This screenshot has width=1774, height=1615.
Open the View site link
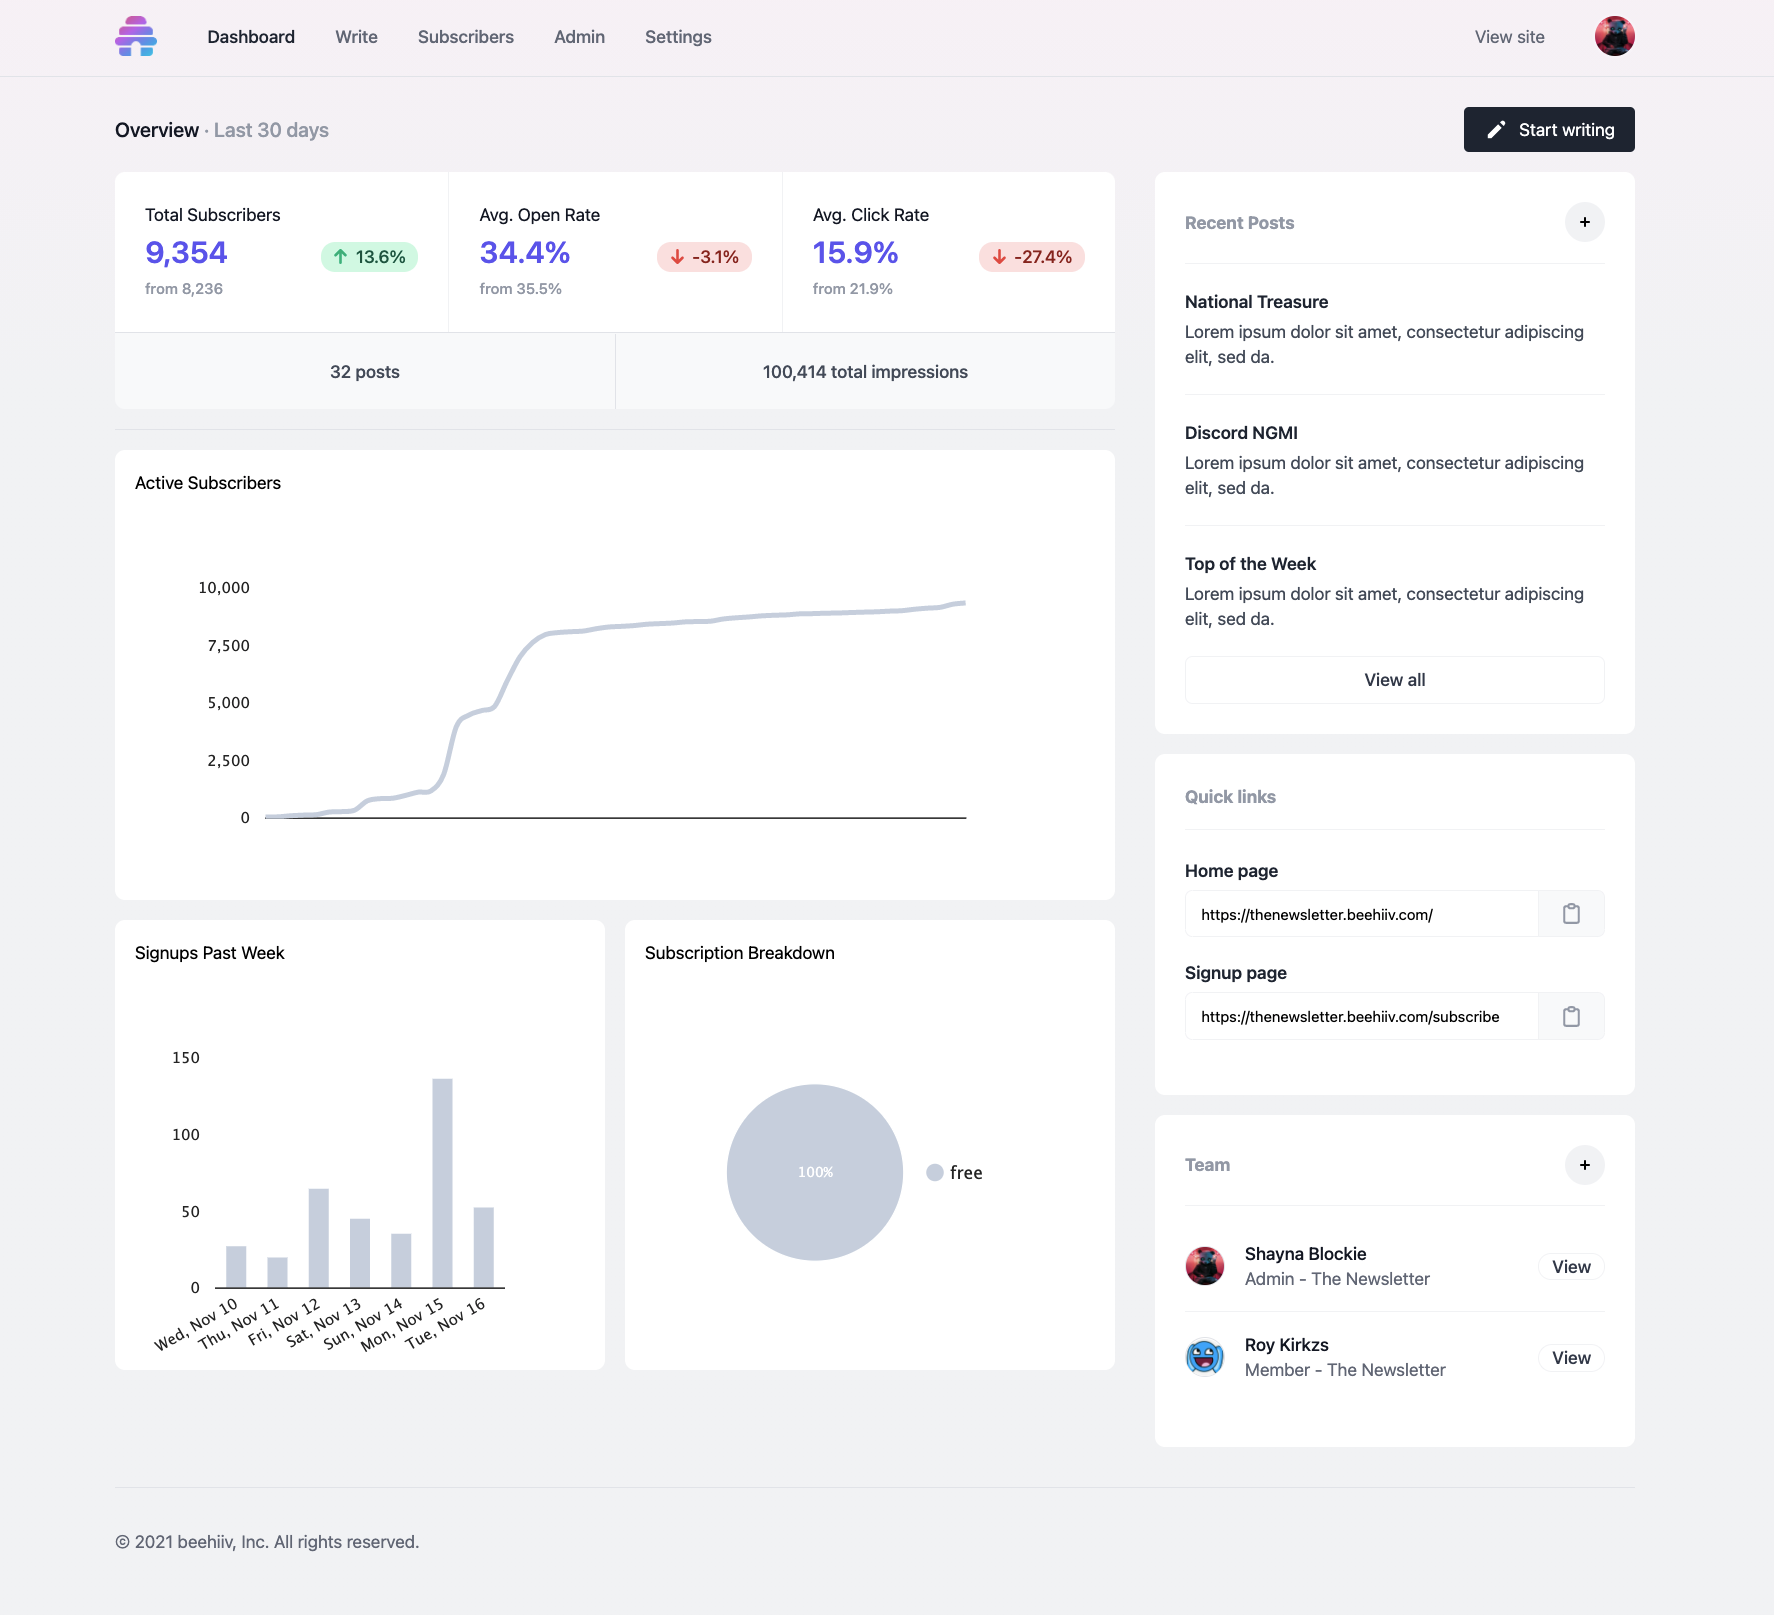1509,37
